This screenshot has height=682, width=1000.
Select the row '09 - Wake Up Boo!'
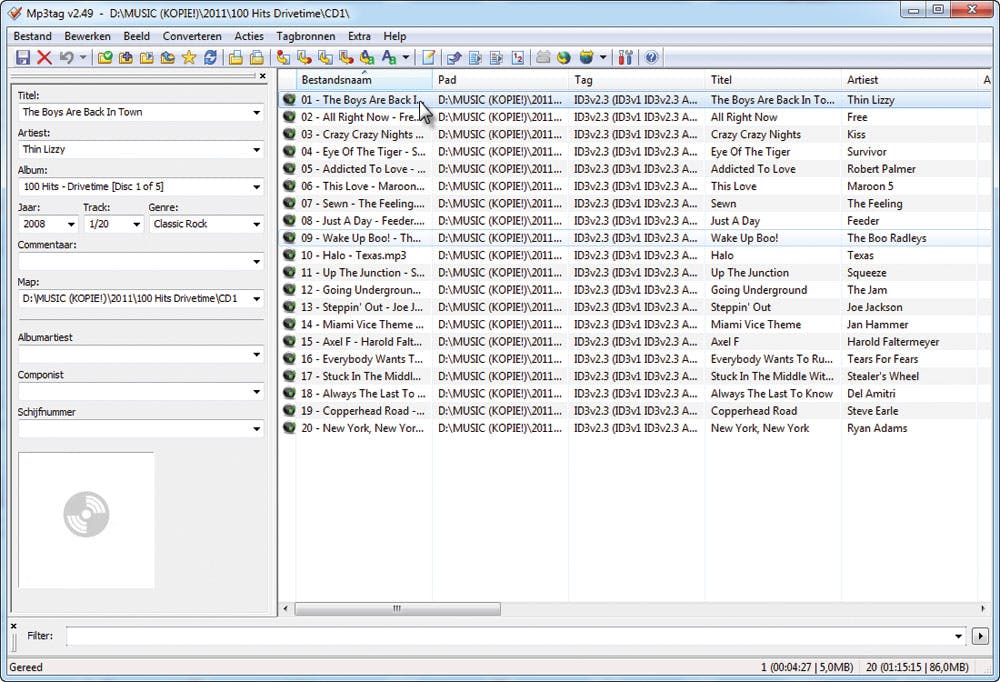click(635, 238)
